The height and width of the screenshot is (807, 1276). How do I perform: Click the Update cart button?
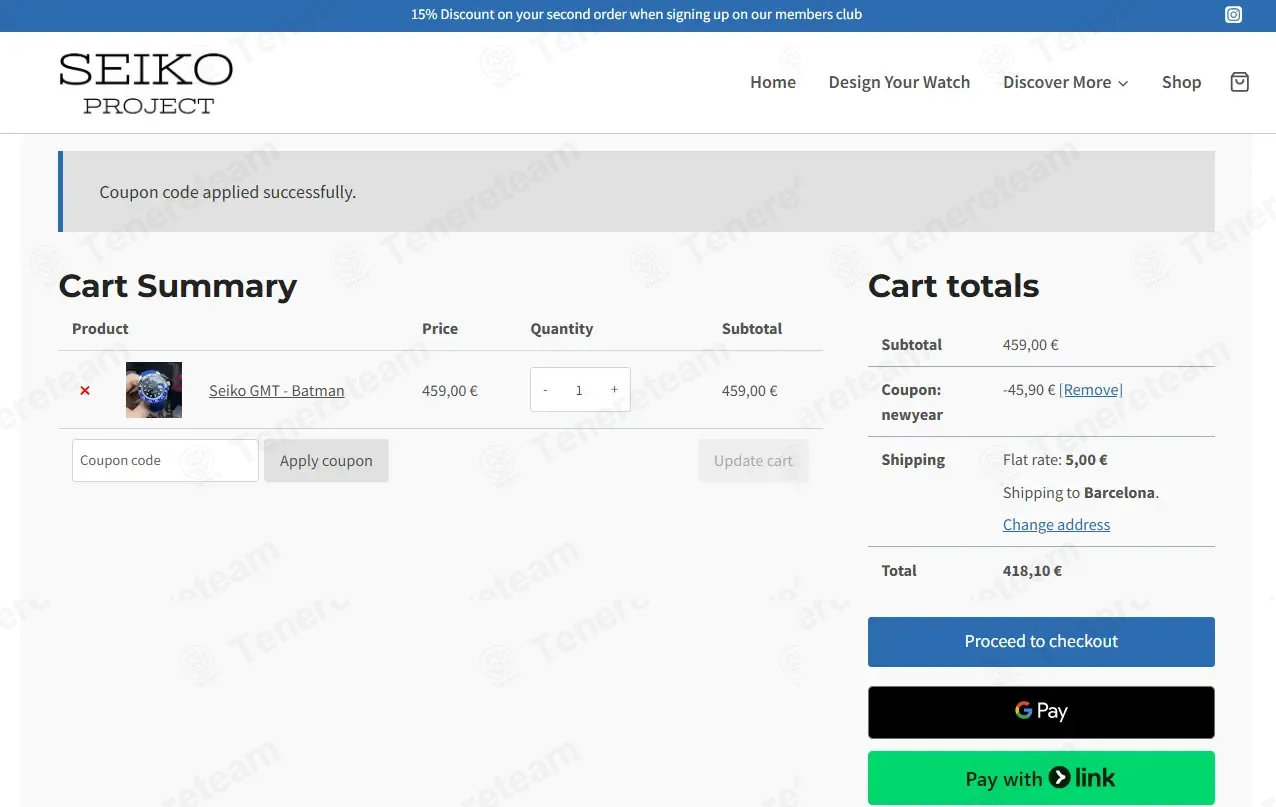click(753, 460)
